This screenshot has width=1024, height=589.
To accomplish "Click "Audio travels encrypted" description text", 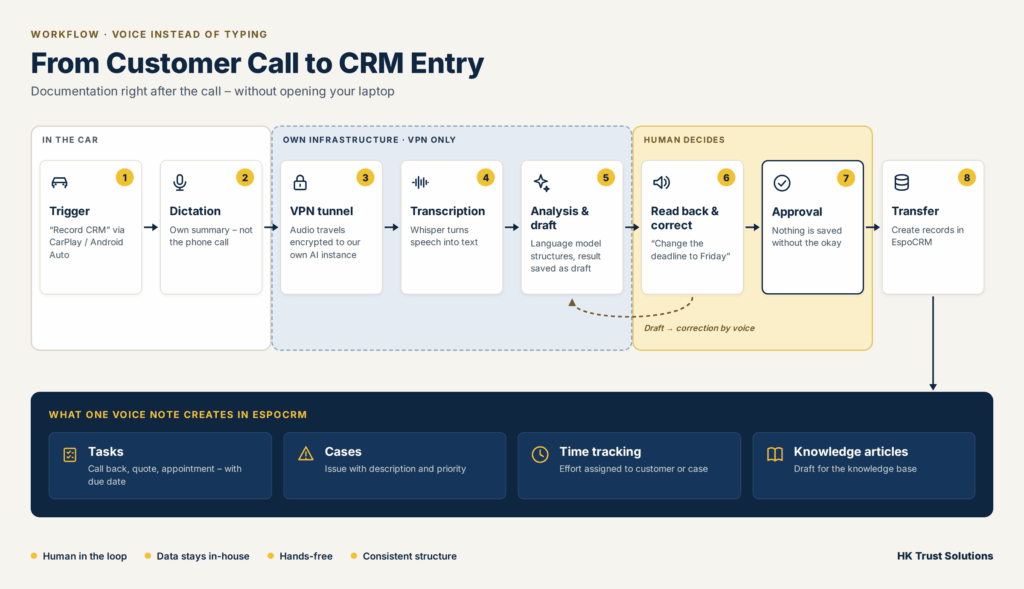I will (325, 242).
